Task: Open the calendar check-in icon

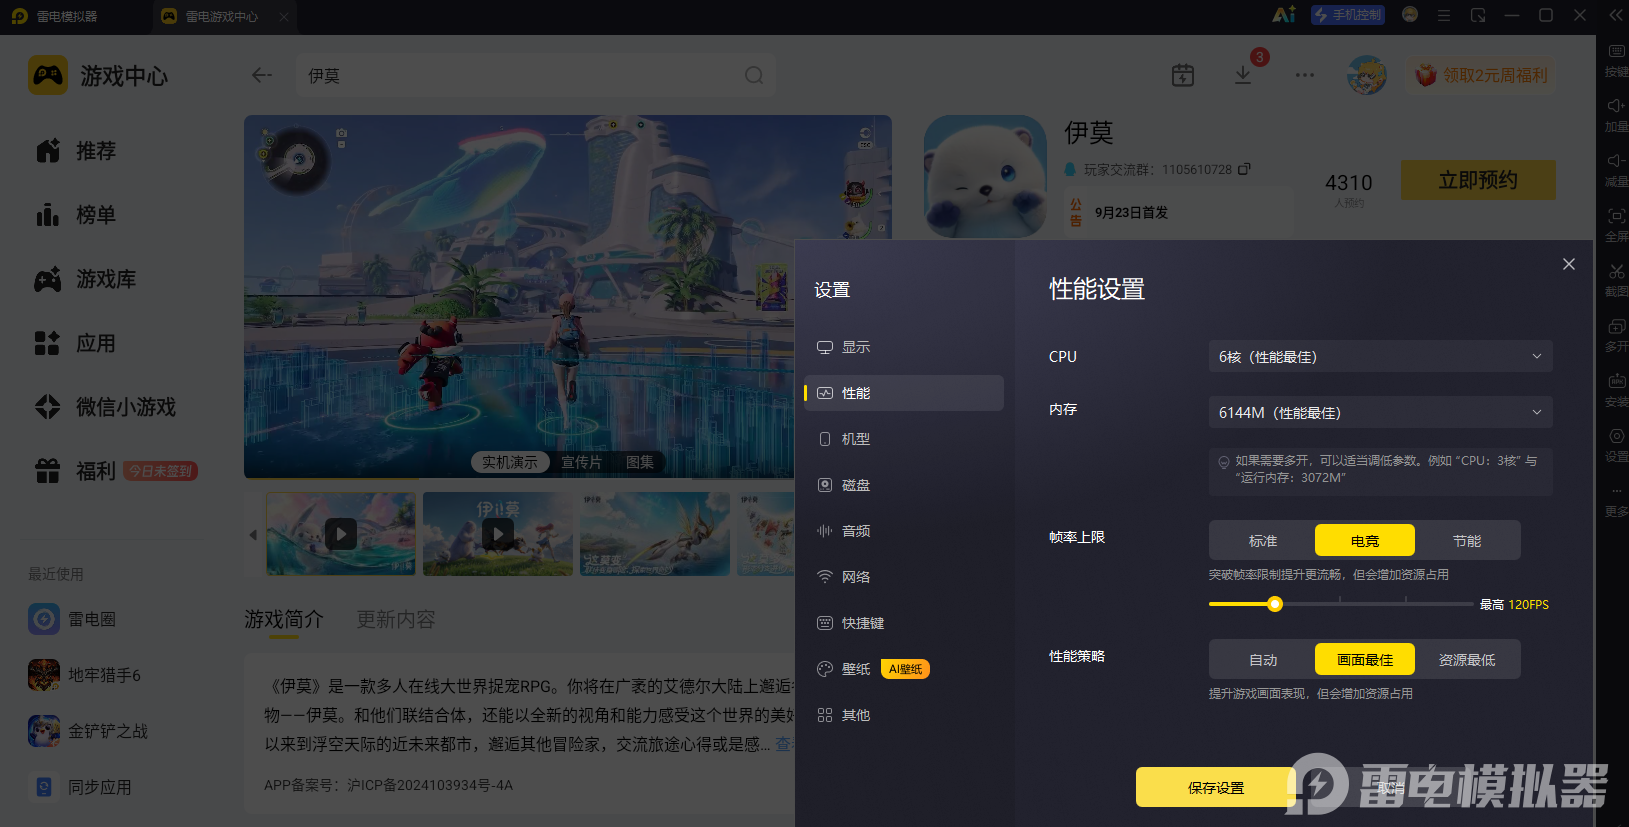Action: [1183, 75]
